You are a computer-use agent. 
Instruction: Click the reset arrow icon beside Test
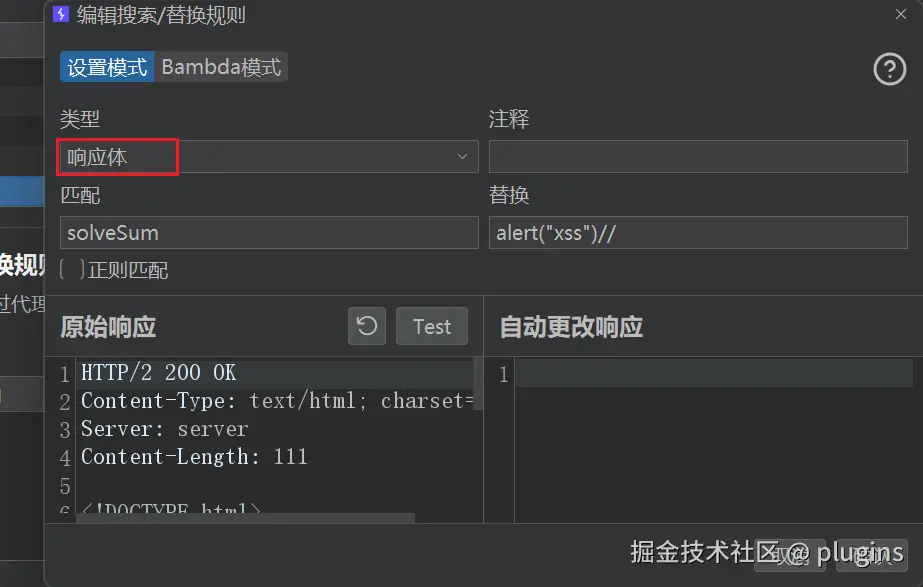[x=367, y=326]
